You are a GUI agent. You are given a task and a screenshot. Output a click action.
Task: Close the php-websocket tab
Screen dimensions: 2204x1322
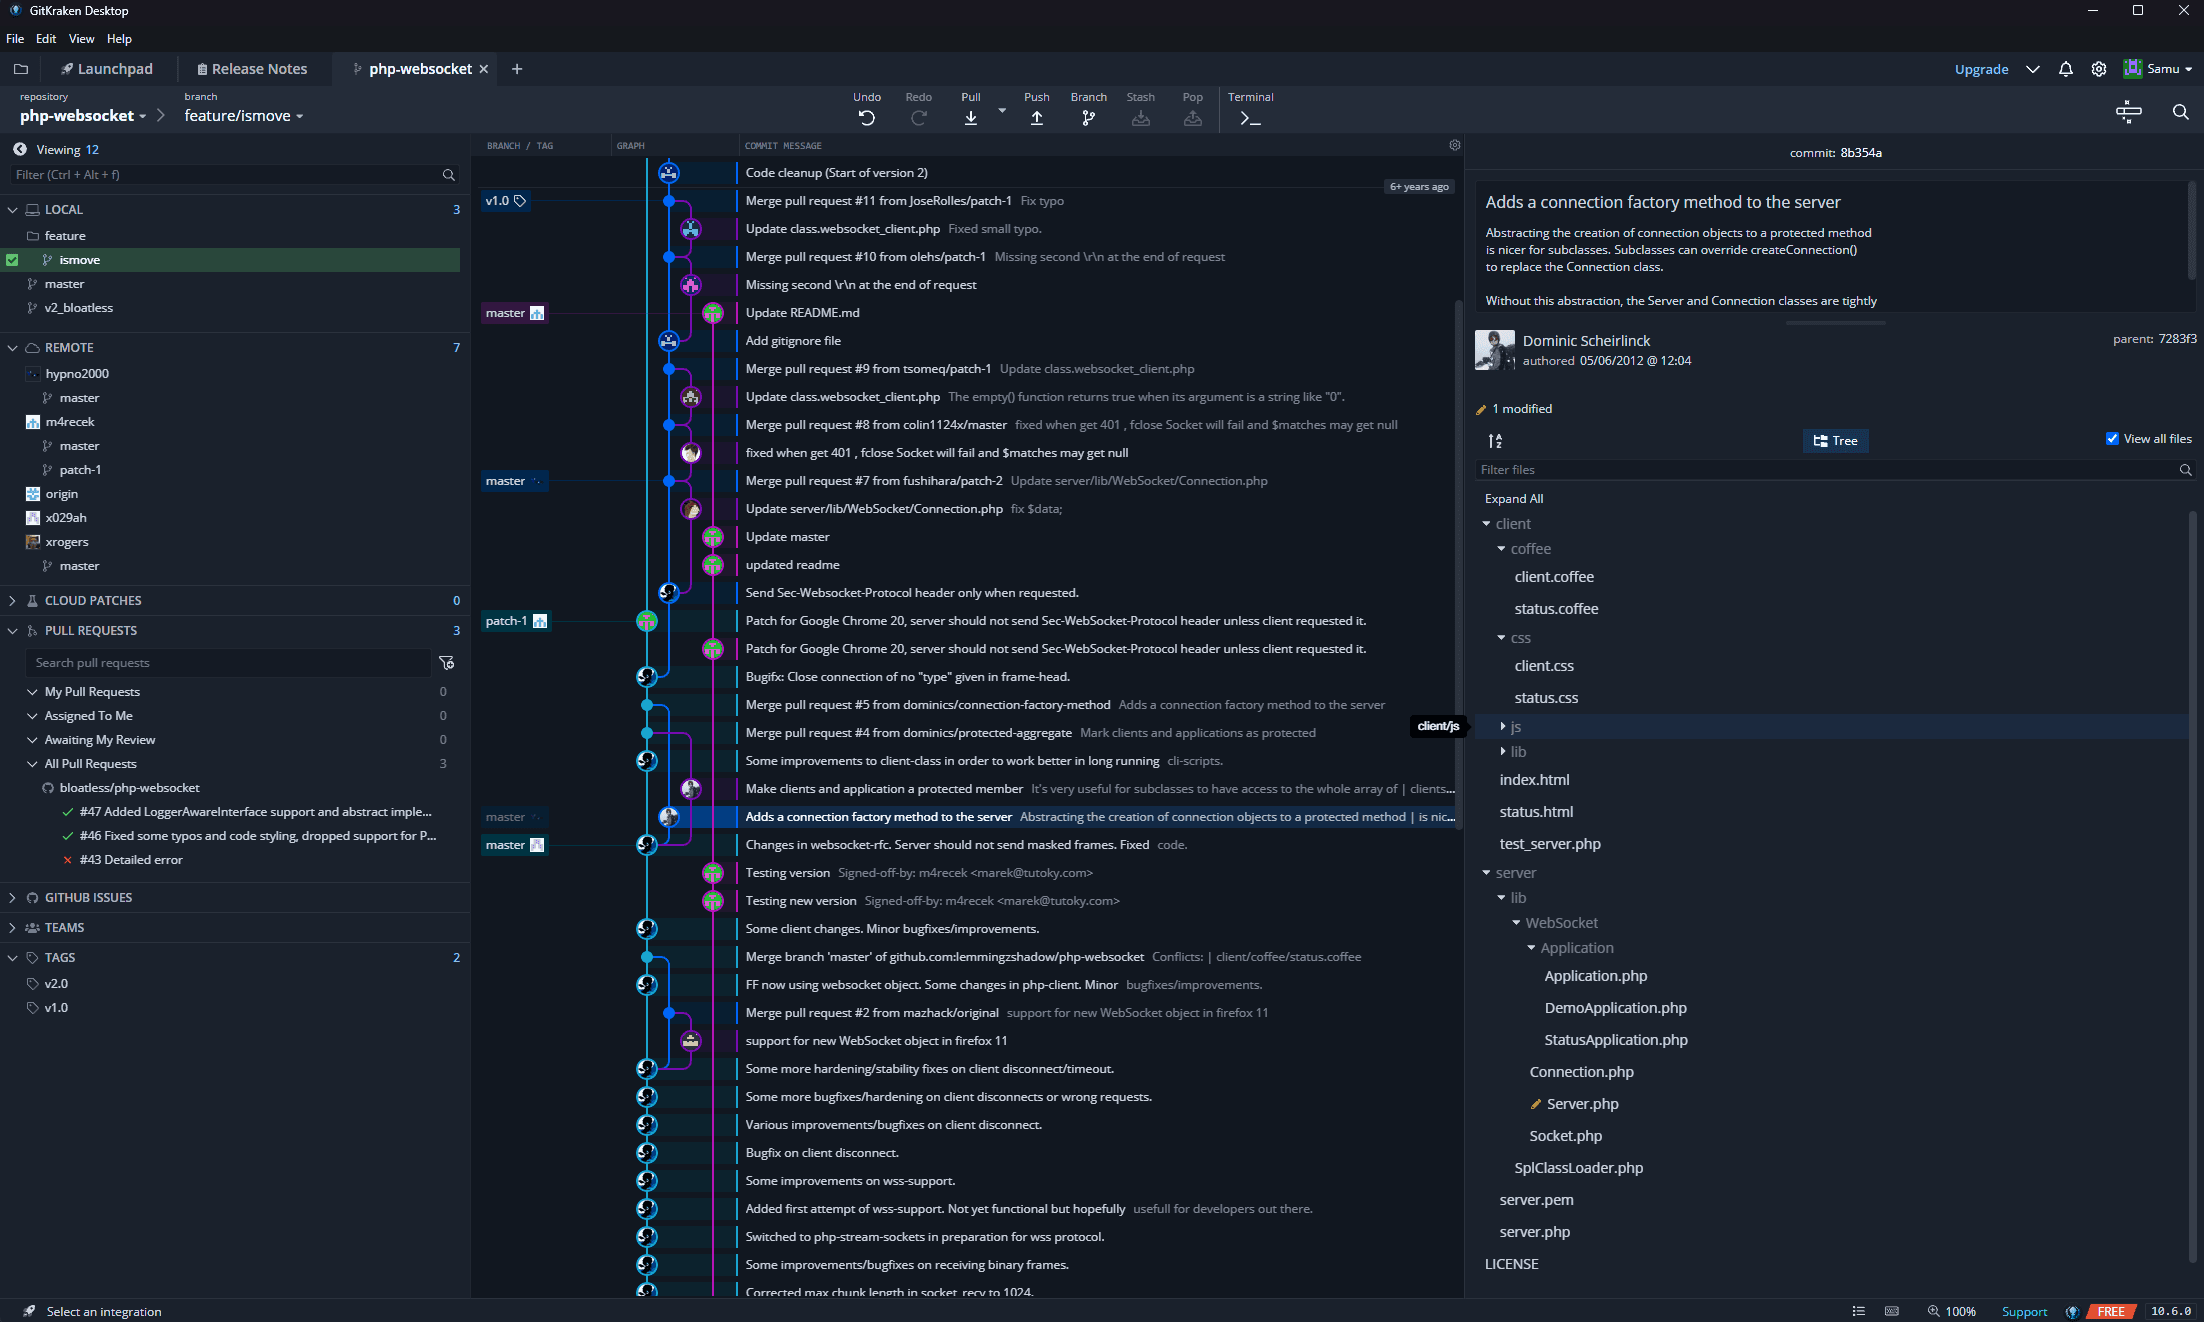[484, 69]
